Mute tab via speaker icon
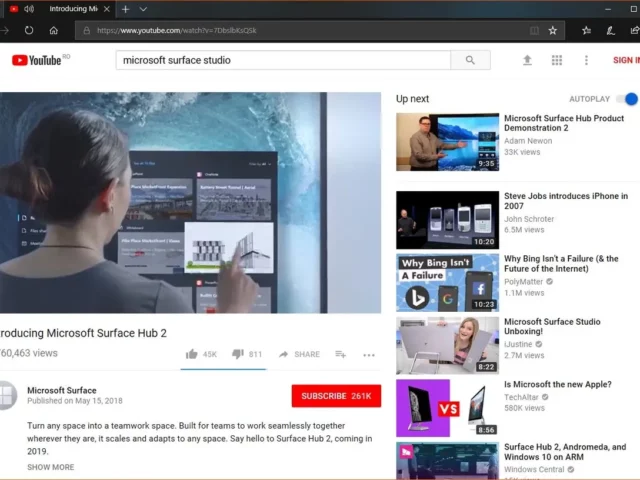Image resolution: width=640 pixels, height=480 pixels. tap(29, 9)
